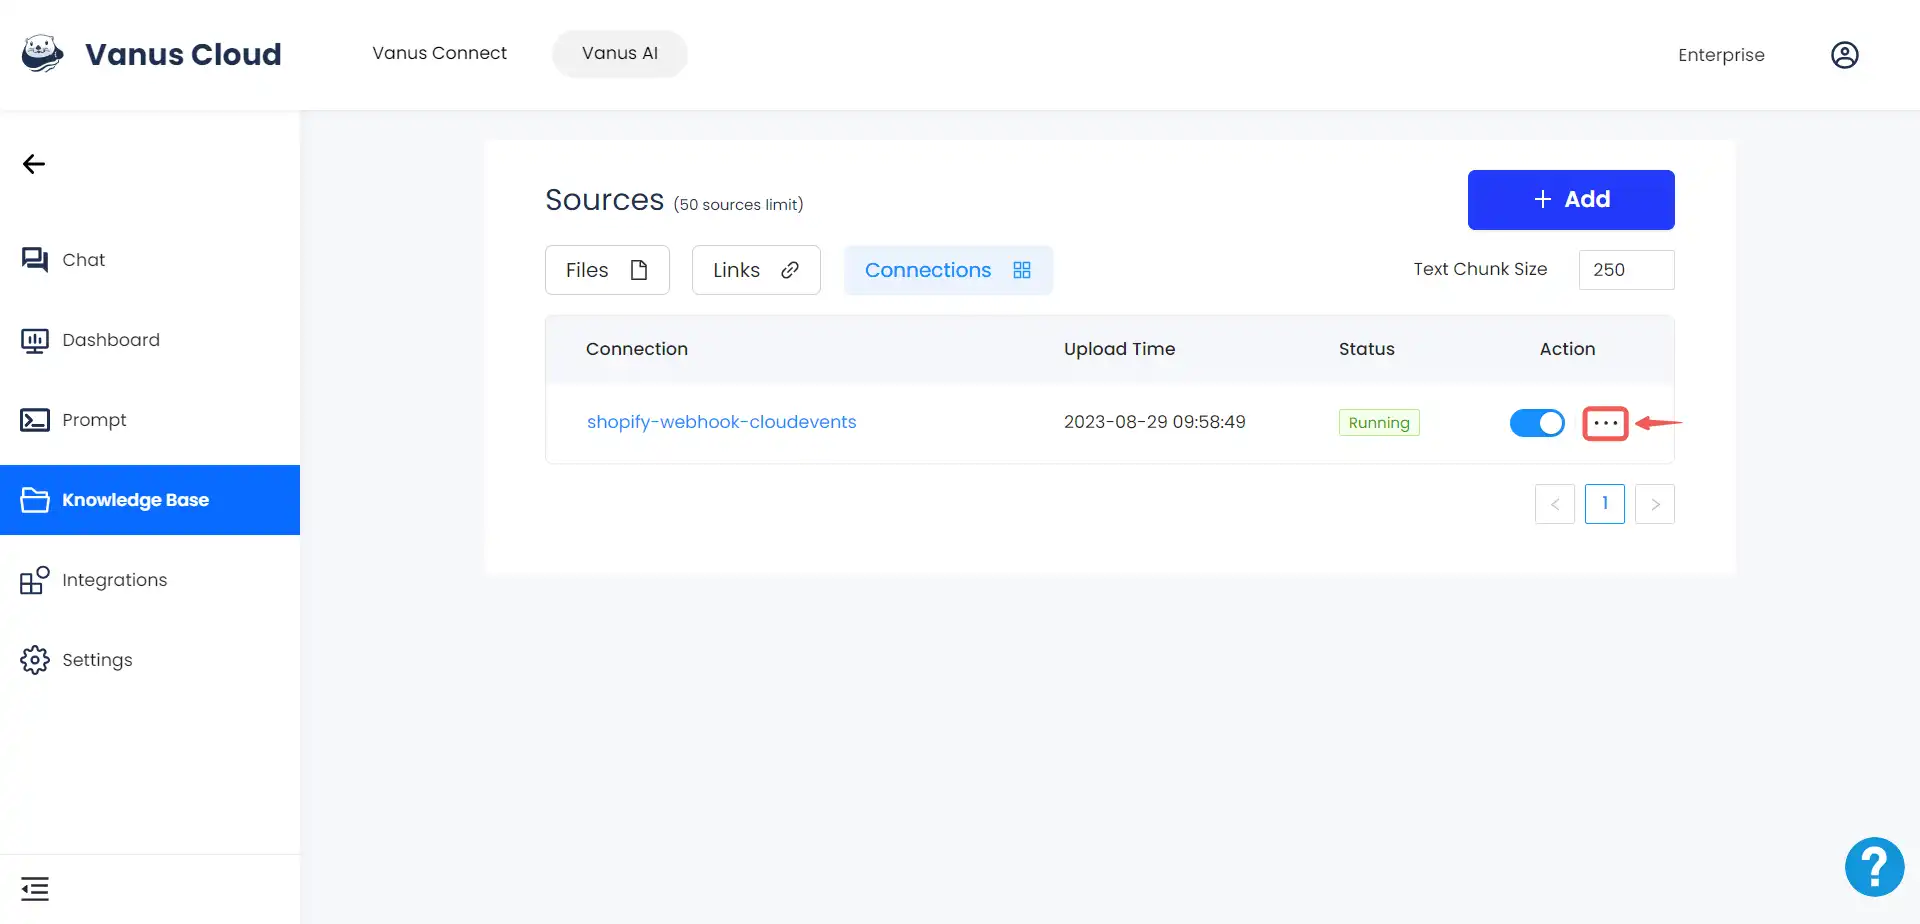Open more actions for shopify-webhook-cloudevents
The image size is (1920, 924).
pyautogui.click(x=1605, y=423)
